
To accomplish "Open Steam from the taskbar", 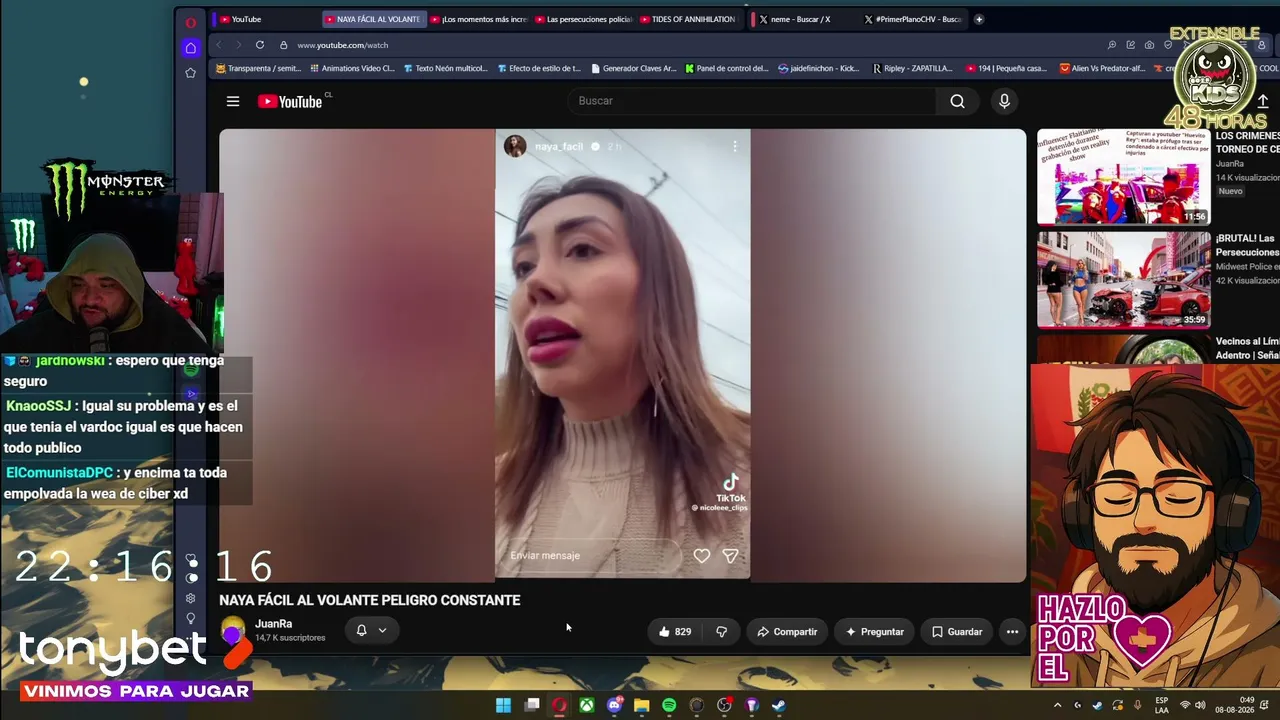I will click(x=779, y=706).
